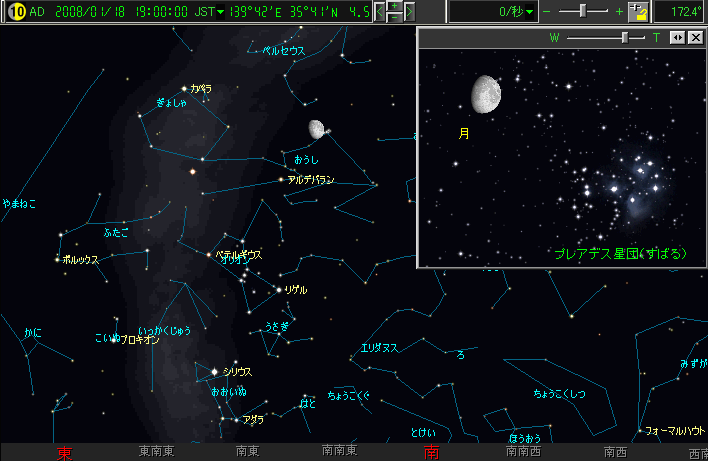The height and width of the screenshot is (461, 708).
Task: Click the plus step-up button in toolbar
Action: 395,6
